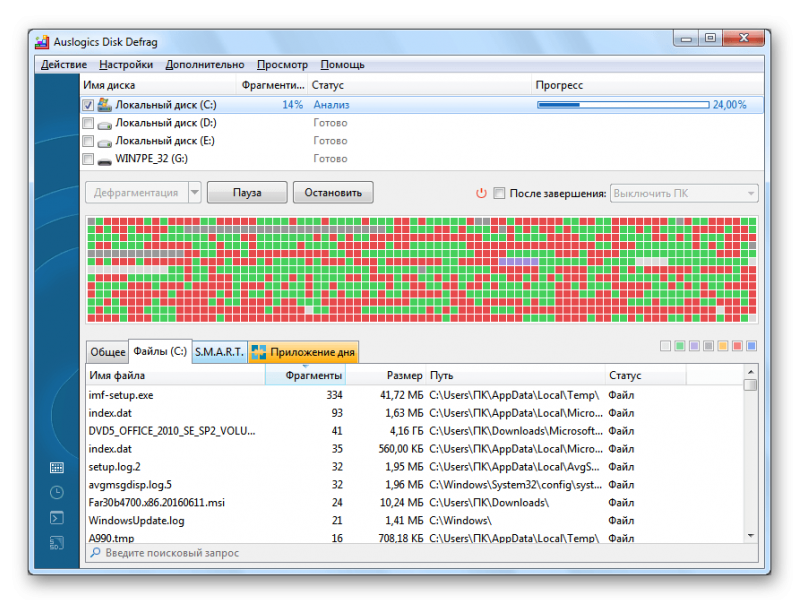Click the drive icon for Локальный диск (C:)
800x604 pixels.
[x=105, y=105]
